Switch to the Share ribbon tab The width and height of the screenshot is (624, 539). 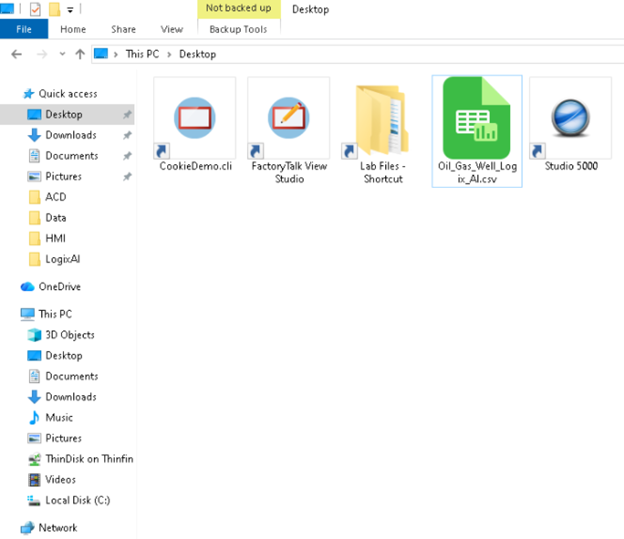pos(123,29)
